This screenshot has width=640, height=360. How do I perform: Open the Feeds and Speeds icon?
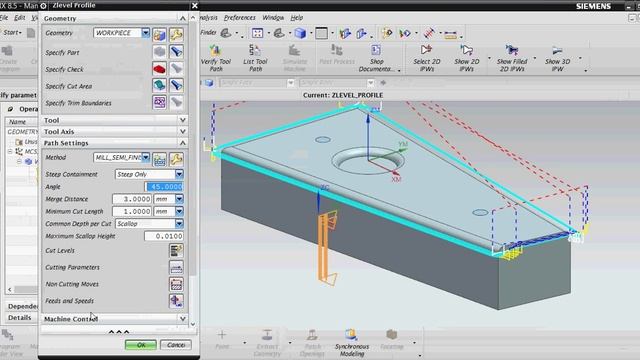point(176,301)
